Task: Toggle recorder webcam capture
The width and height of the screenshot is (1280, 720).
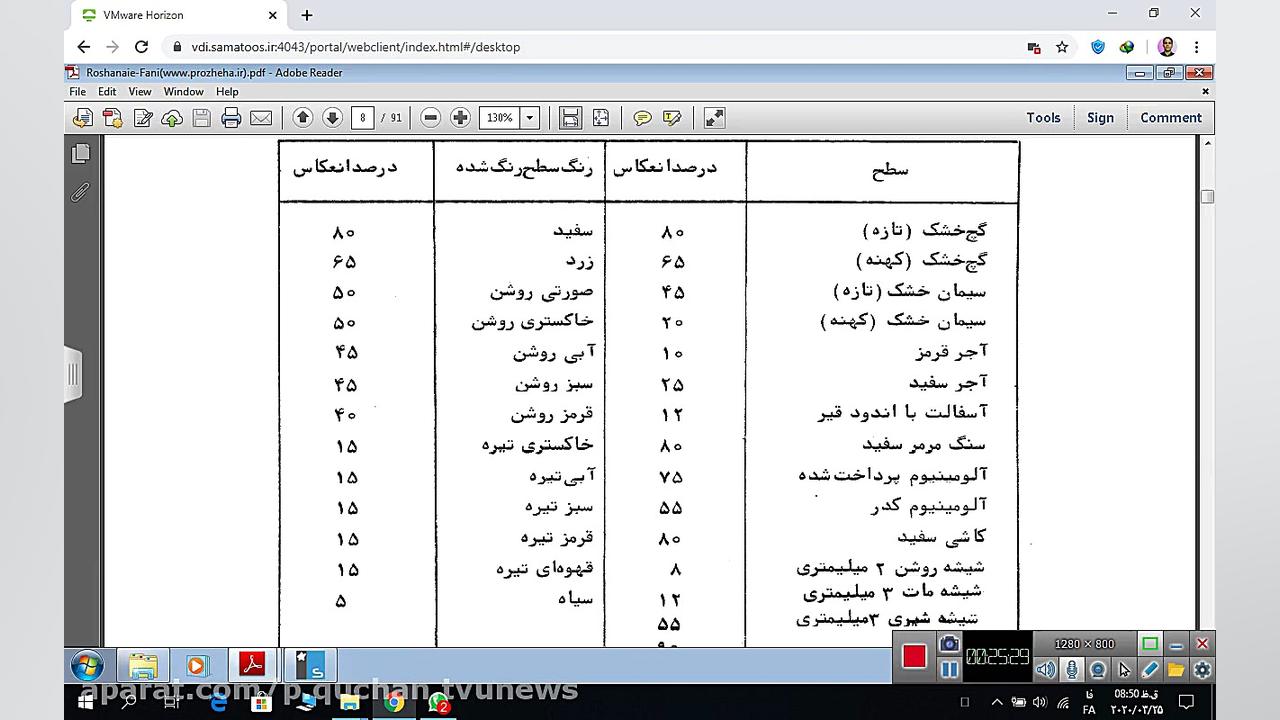Action: point(1098,670)
